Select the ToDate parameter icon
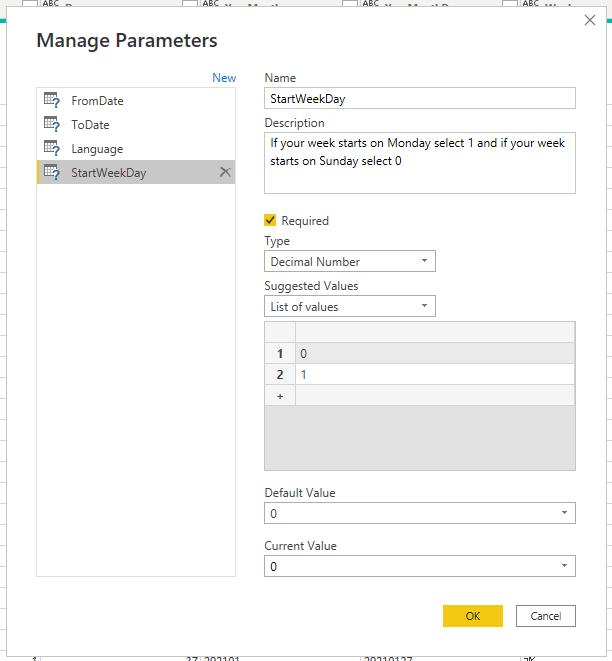 [x=52, y=124]
